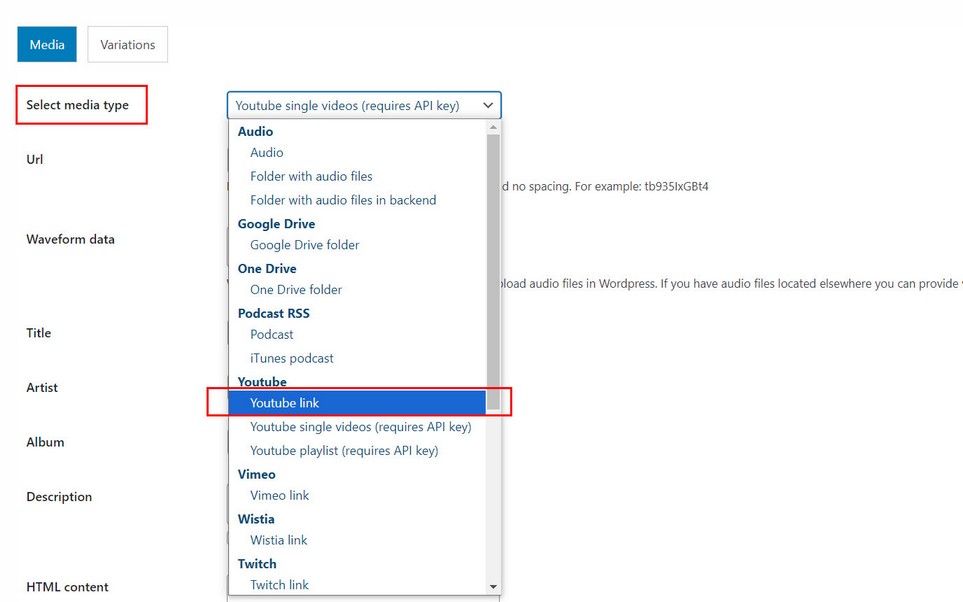The height and width of the screenshot is (602, 963).
Task: Click the bold Audio group heading
Action: tap(255, 131)
